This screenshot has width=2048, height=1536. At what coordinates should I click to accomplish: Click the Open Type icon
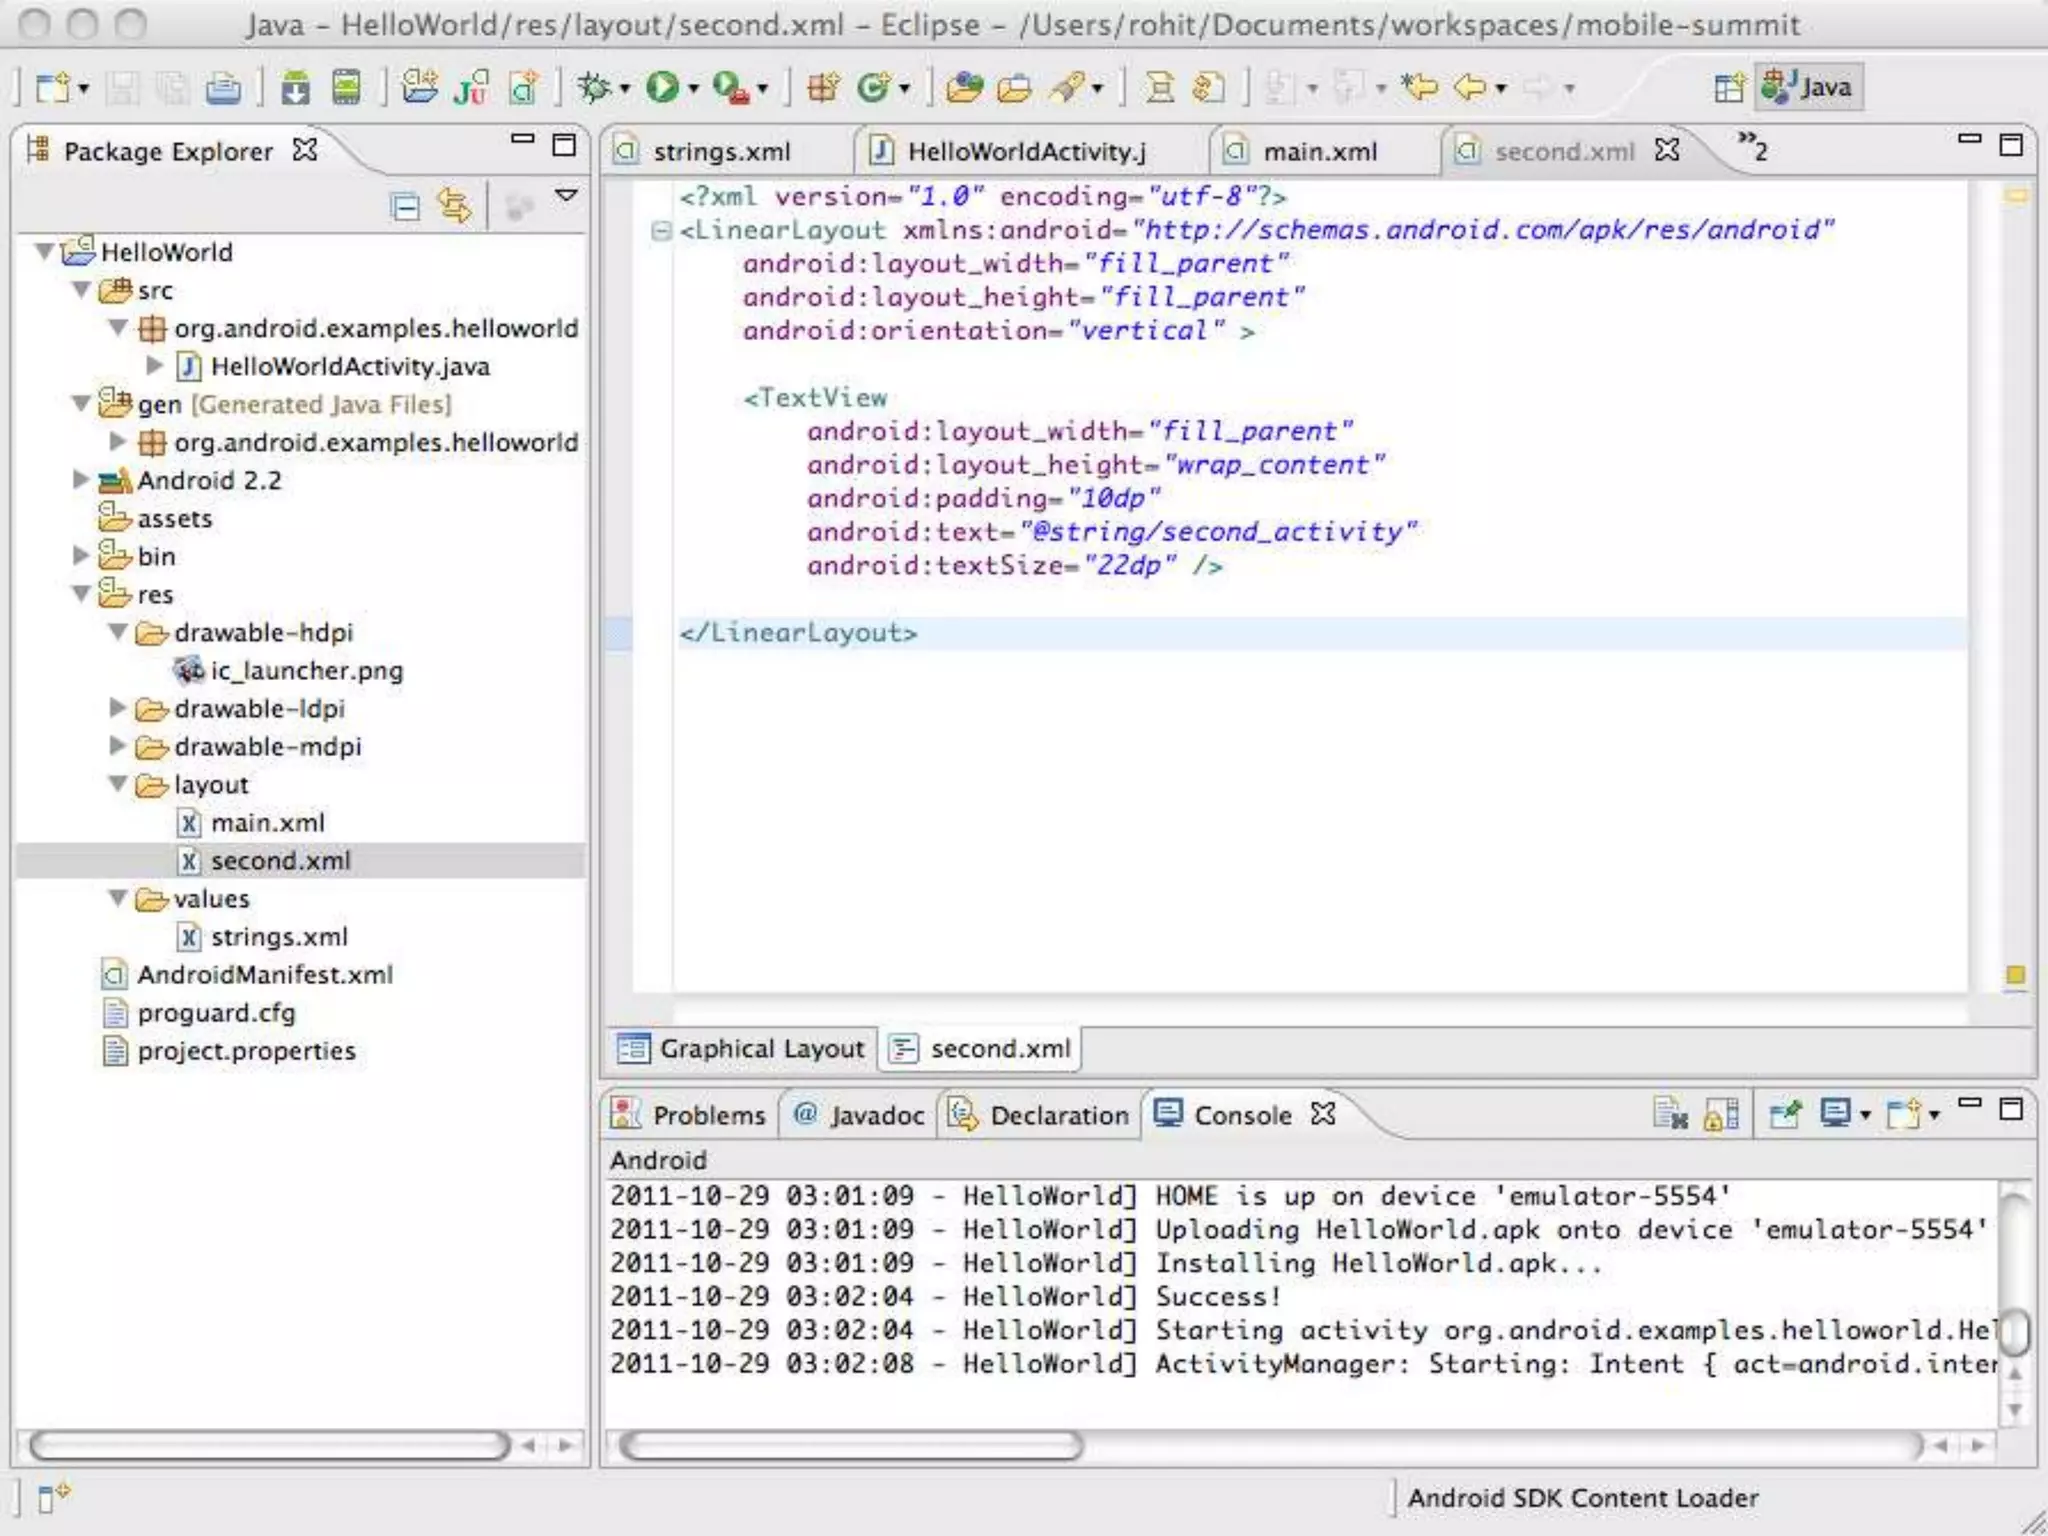pyautogui.click(x=964, y=88)
